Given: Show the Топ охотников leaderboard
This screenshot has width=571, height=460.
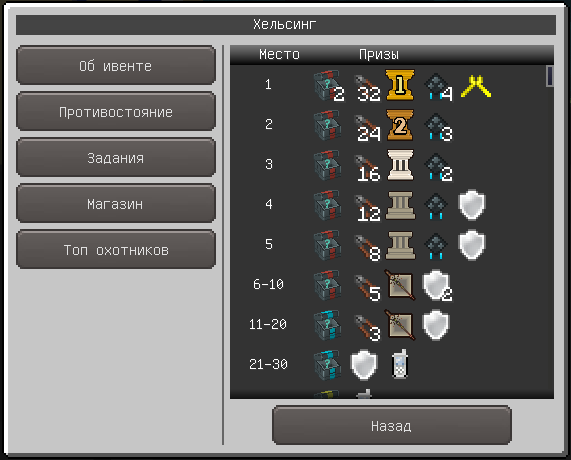Looking at the screenshot, I should coord(116,250).
